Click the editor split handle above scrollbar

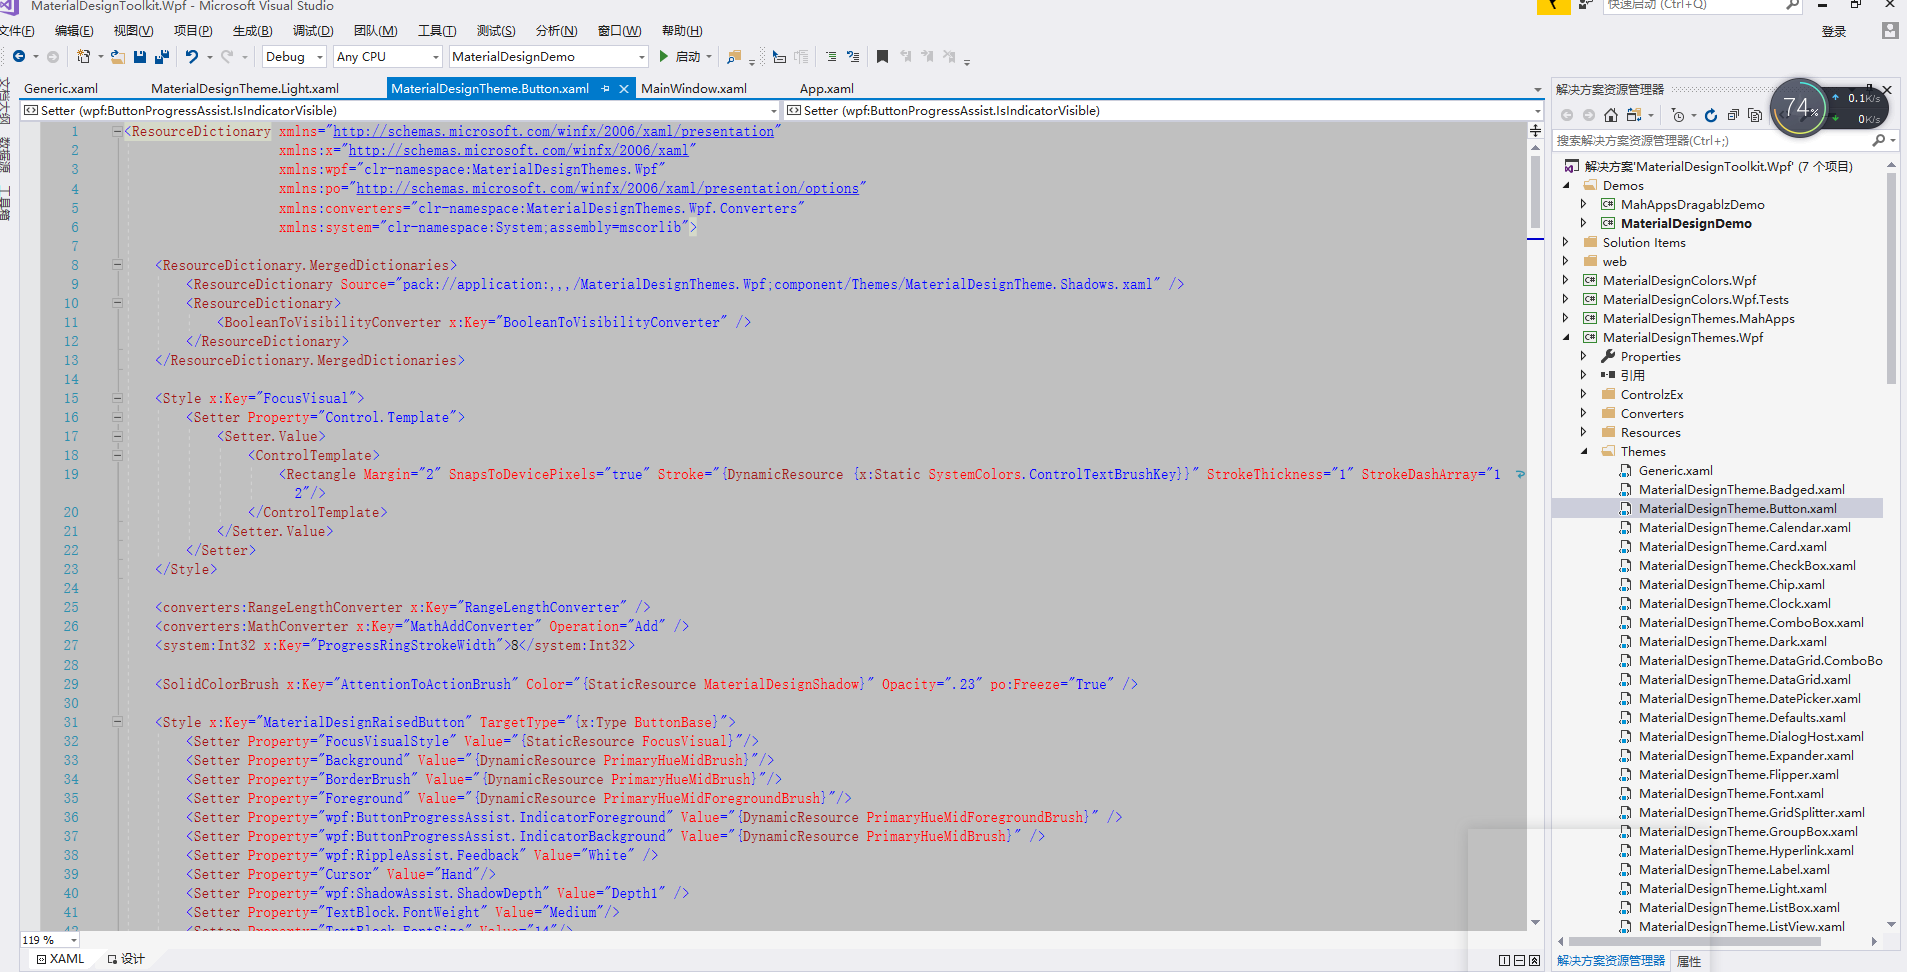(x=1535, y=130)
